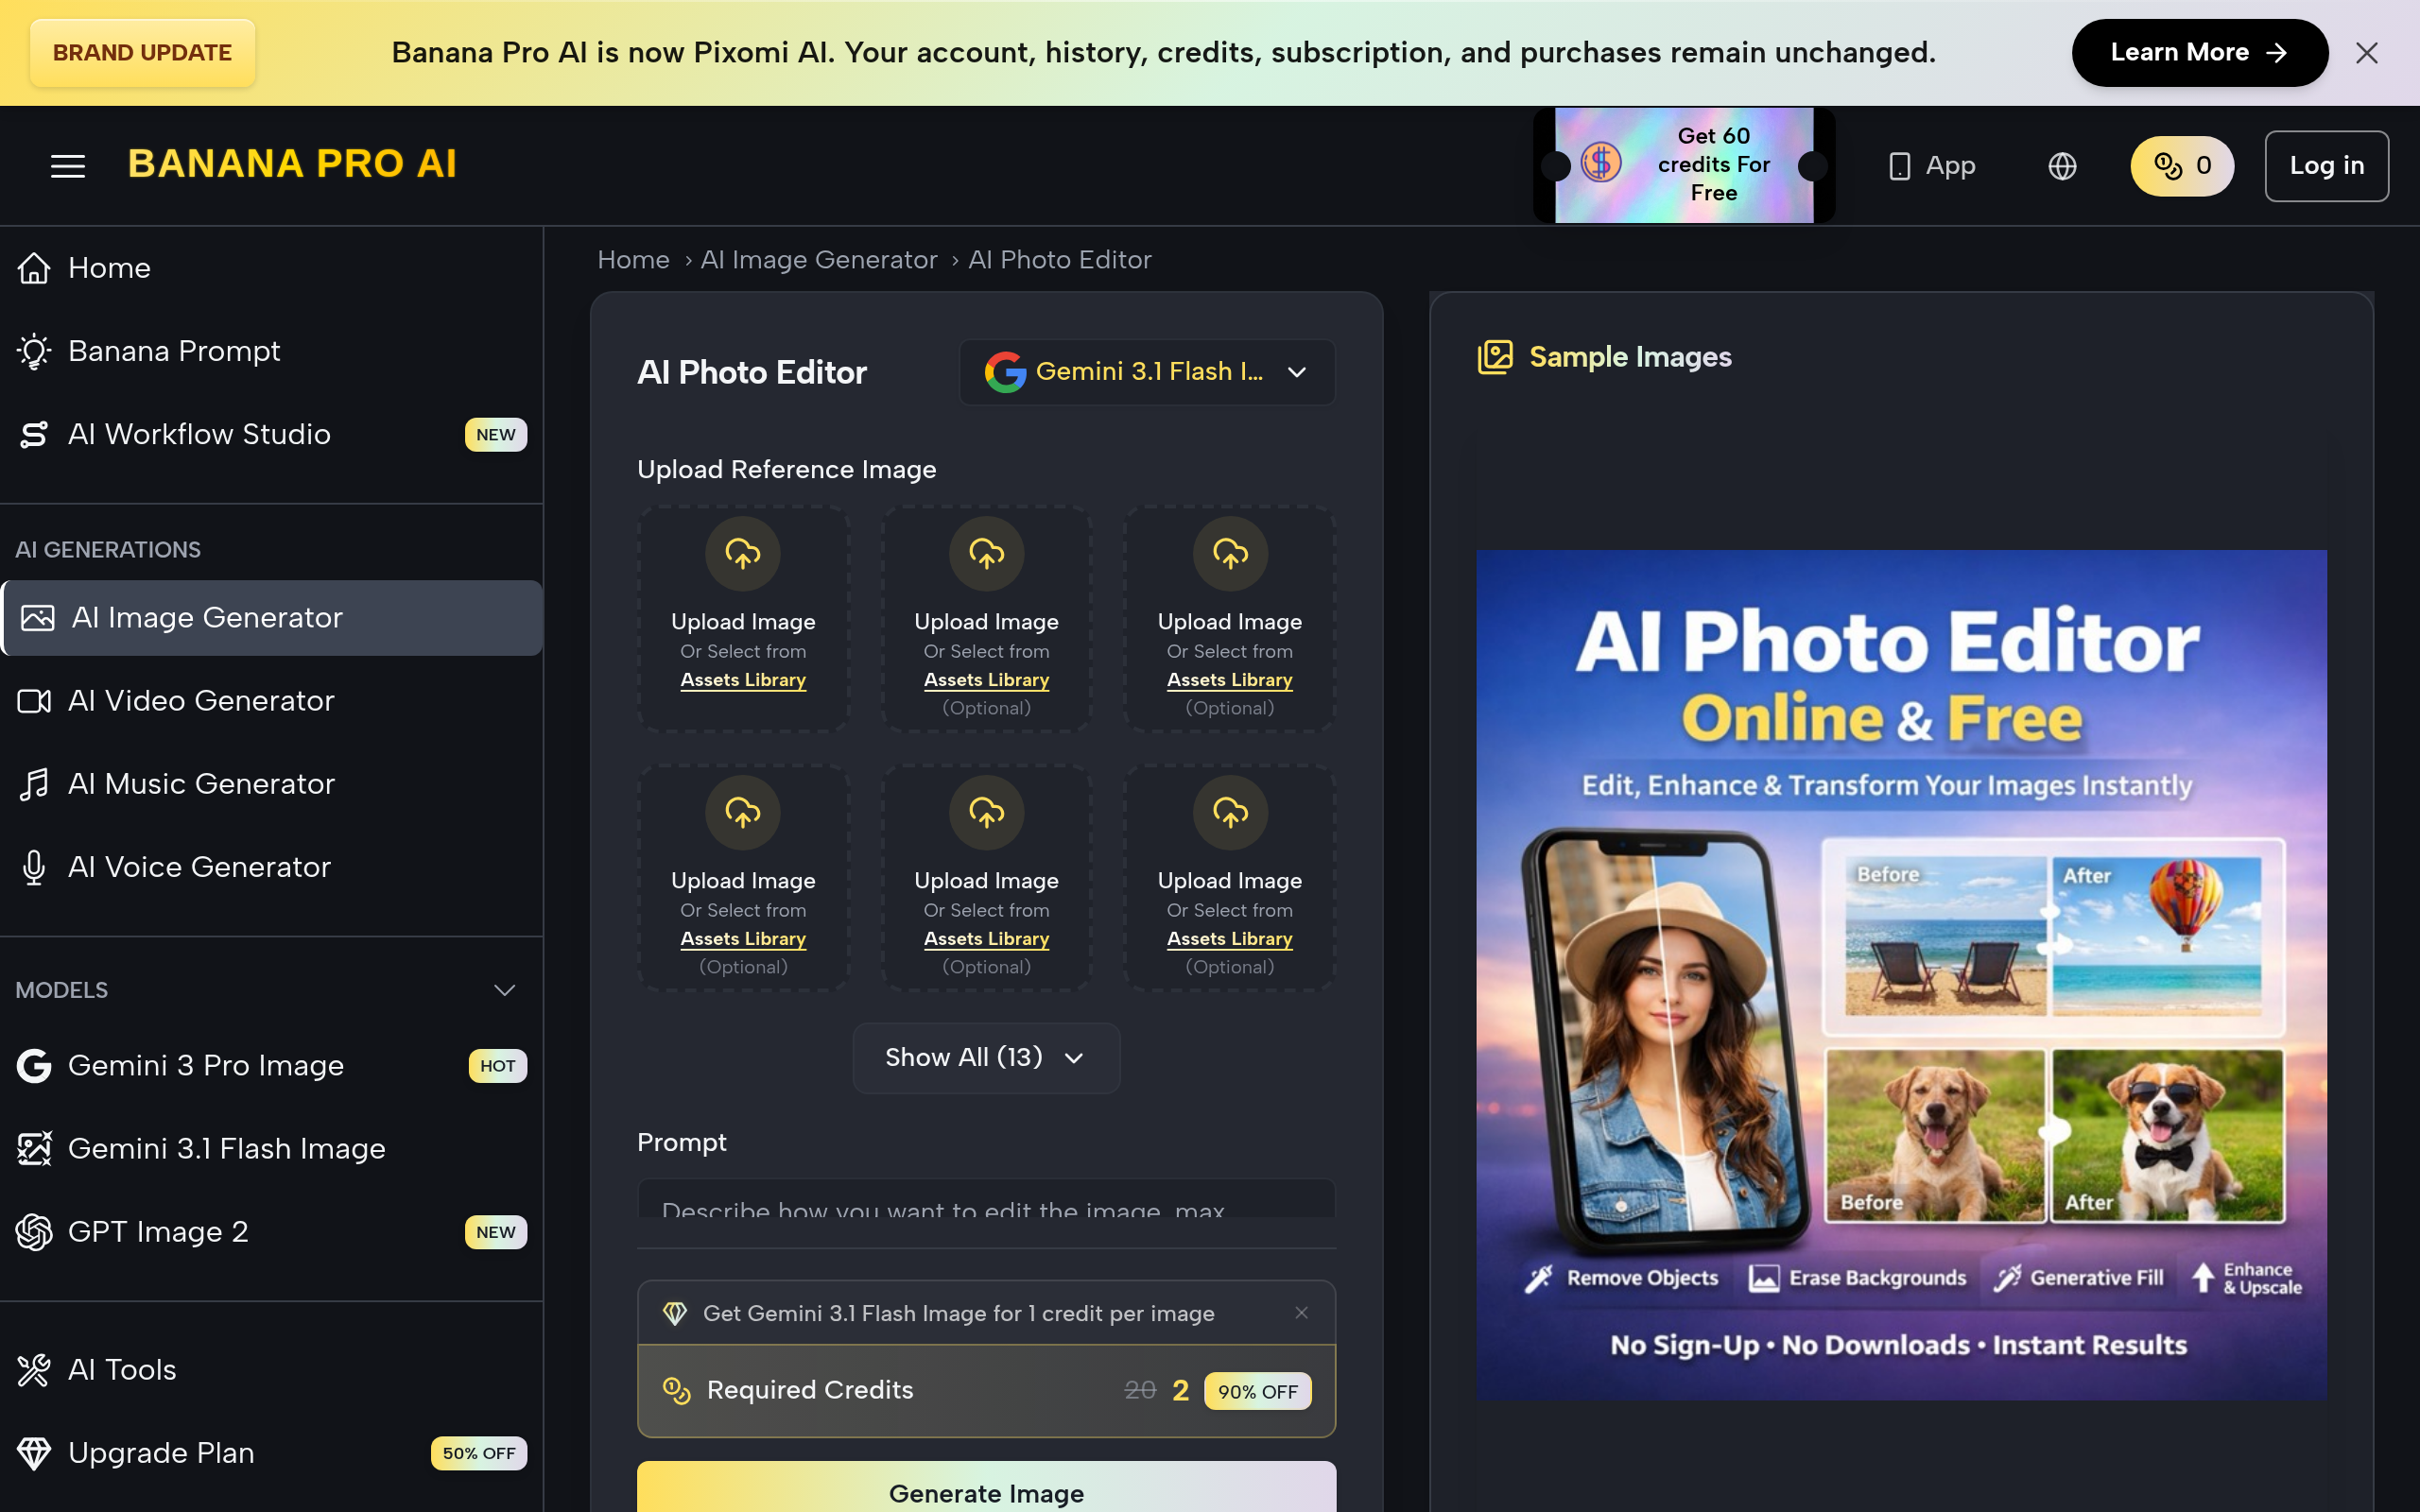Click the AI Photo Editor breadcrumb text
2420x1512 pixels.
click(x=1059, y=260)
